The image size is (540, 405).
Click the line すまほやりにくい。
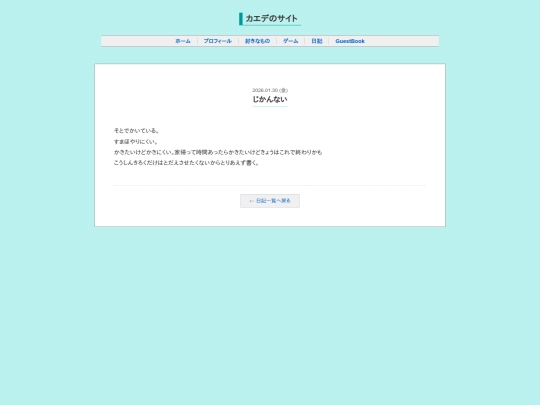click(136, 142)
